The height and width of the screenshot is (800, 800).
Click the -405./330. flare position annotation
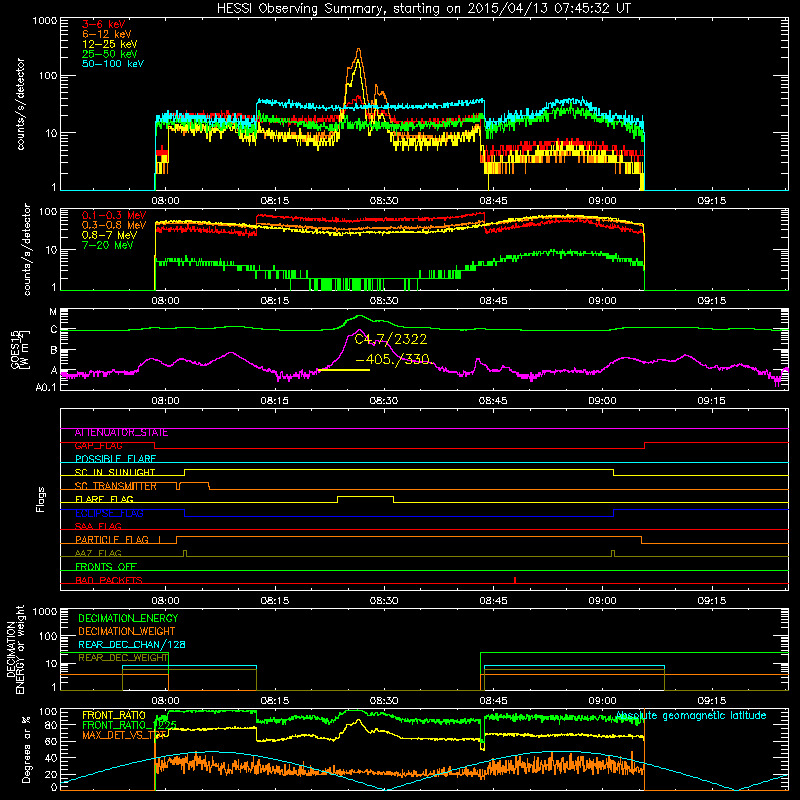(394, 359)
